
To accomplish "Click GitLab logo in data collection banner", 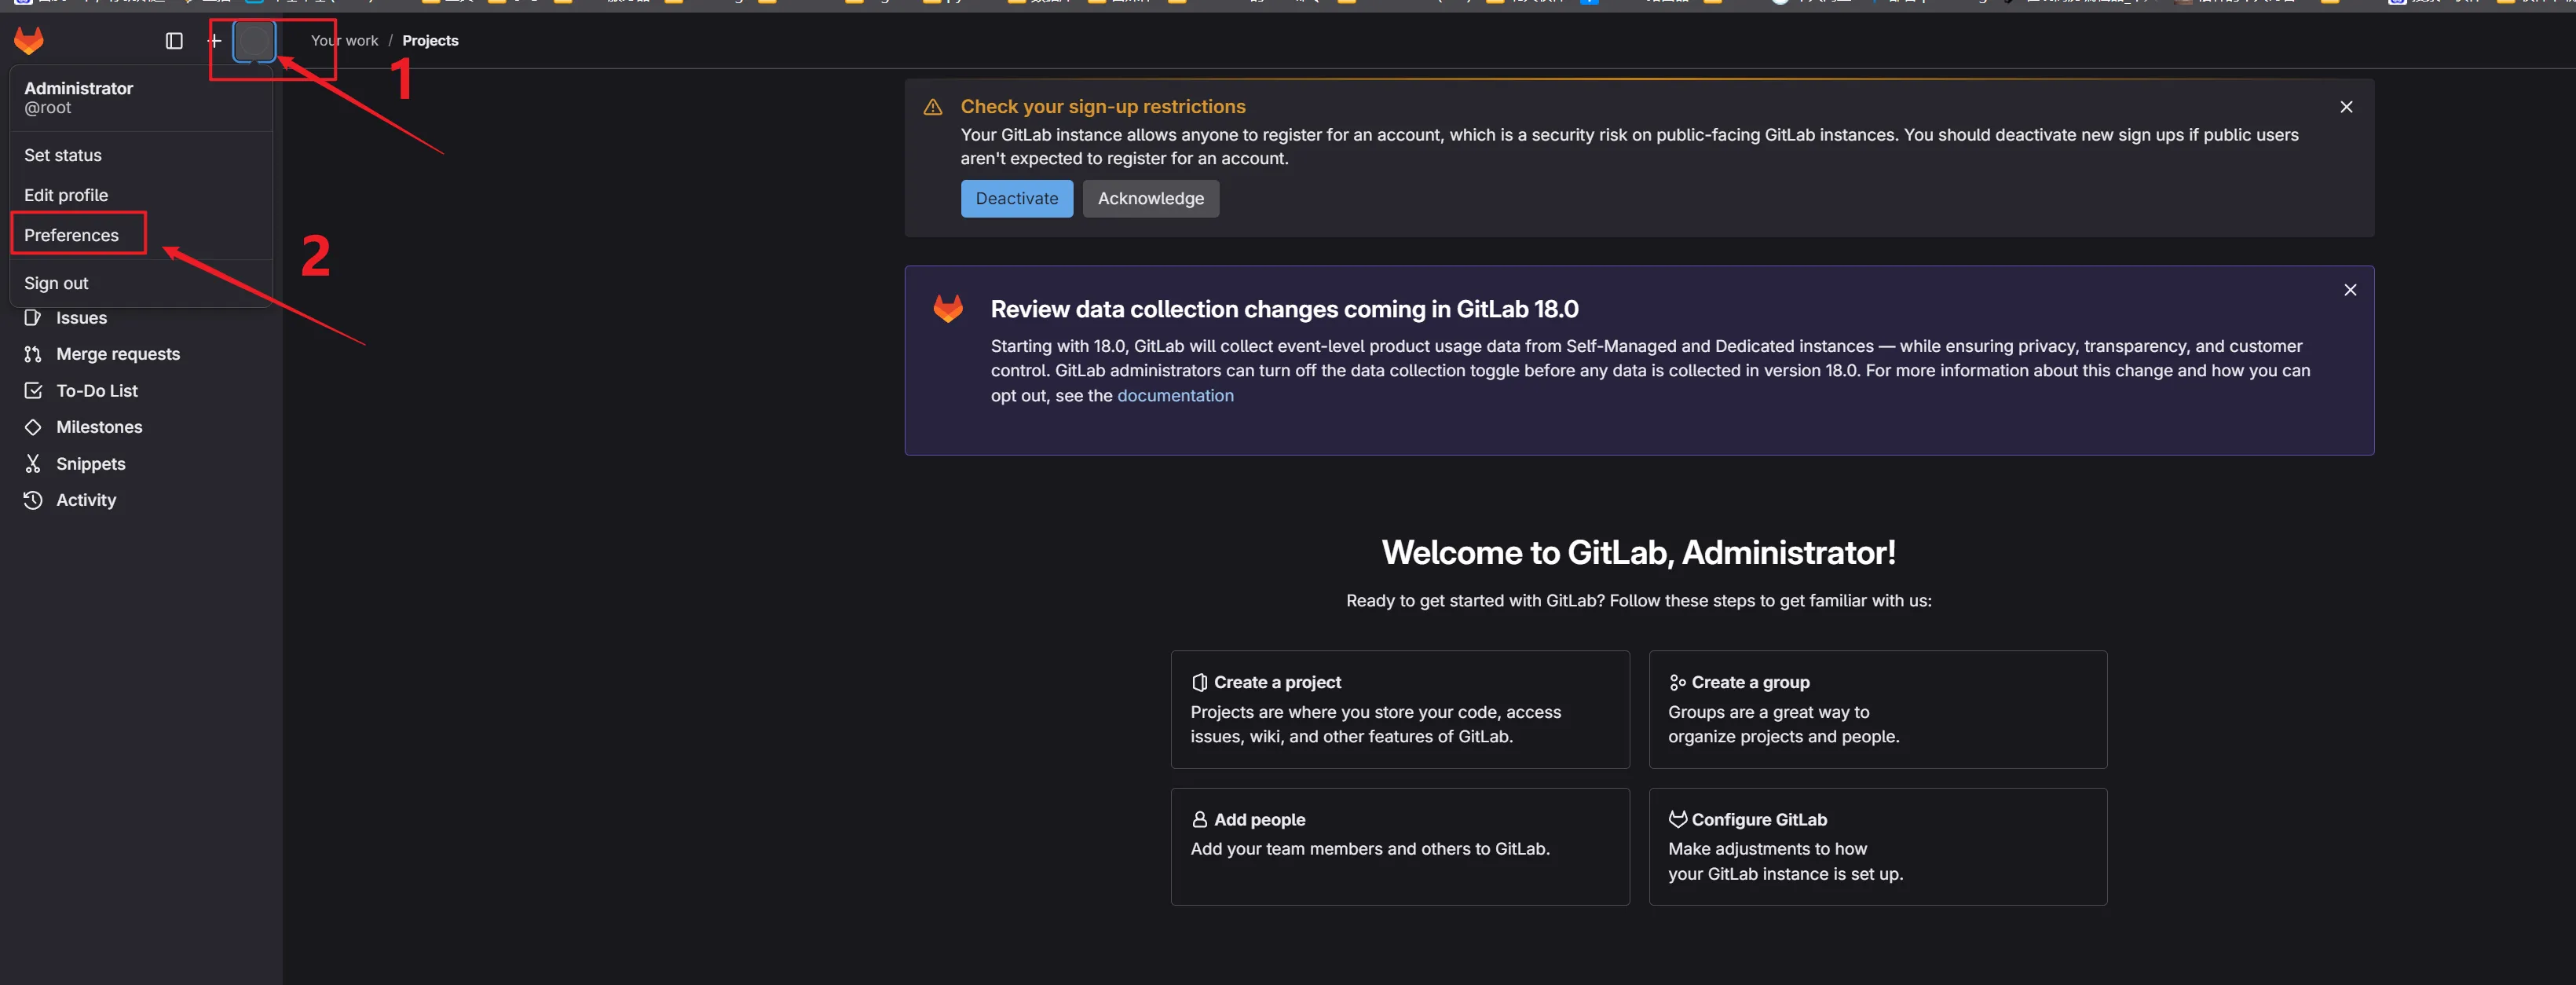I will (948, 308).
